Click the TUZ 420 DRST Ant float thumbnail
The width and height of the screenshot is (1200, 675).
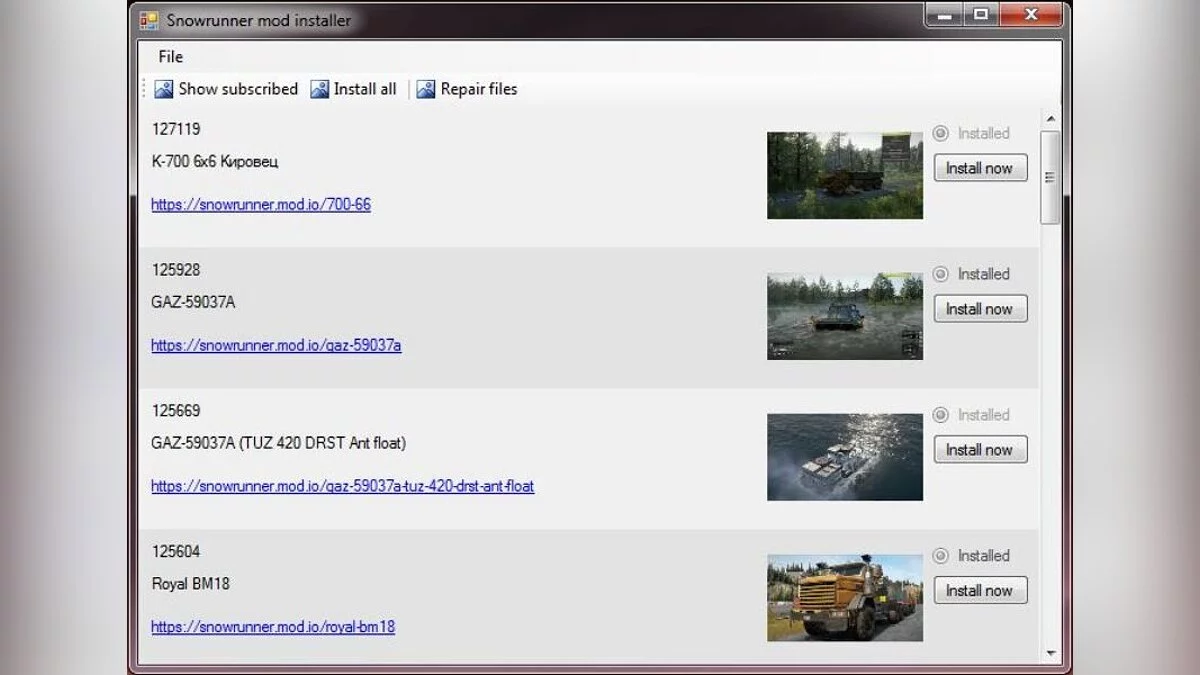tap(845, 457)
